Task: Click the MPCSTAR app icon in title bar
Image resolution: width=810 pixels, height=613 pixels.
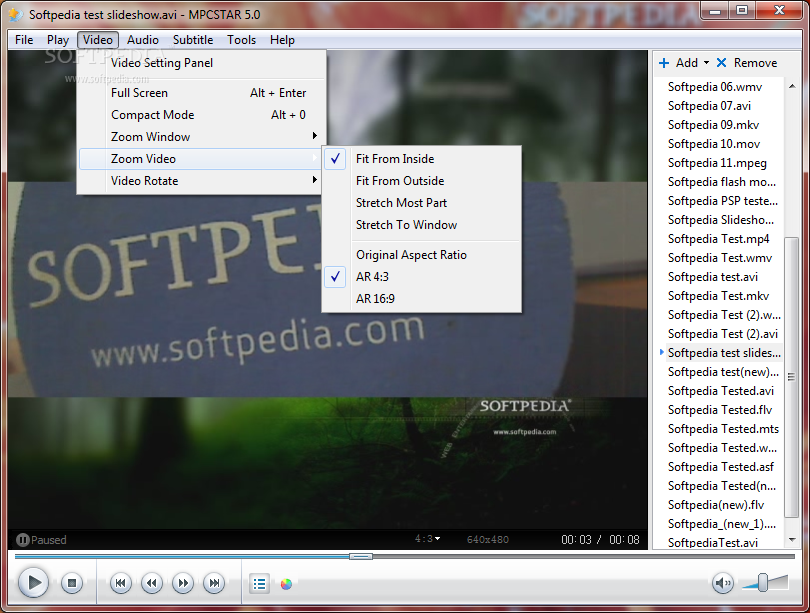Action: click(x=15, y=14)
